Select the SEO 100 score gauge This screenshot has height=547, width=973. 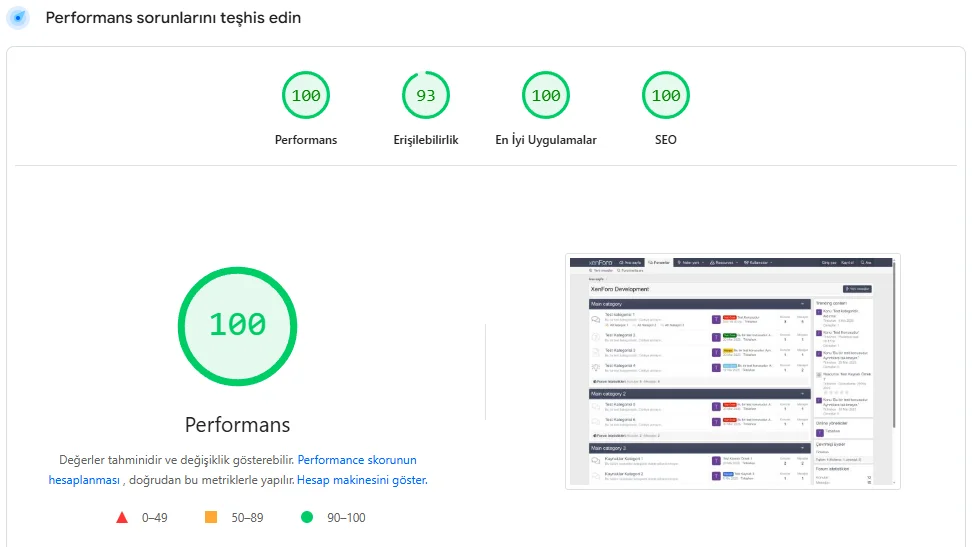[x=666, y=96]
